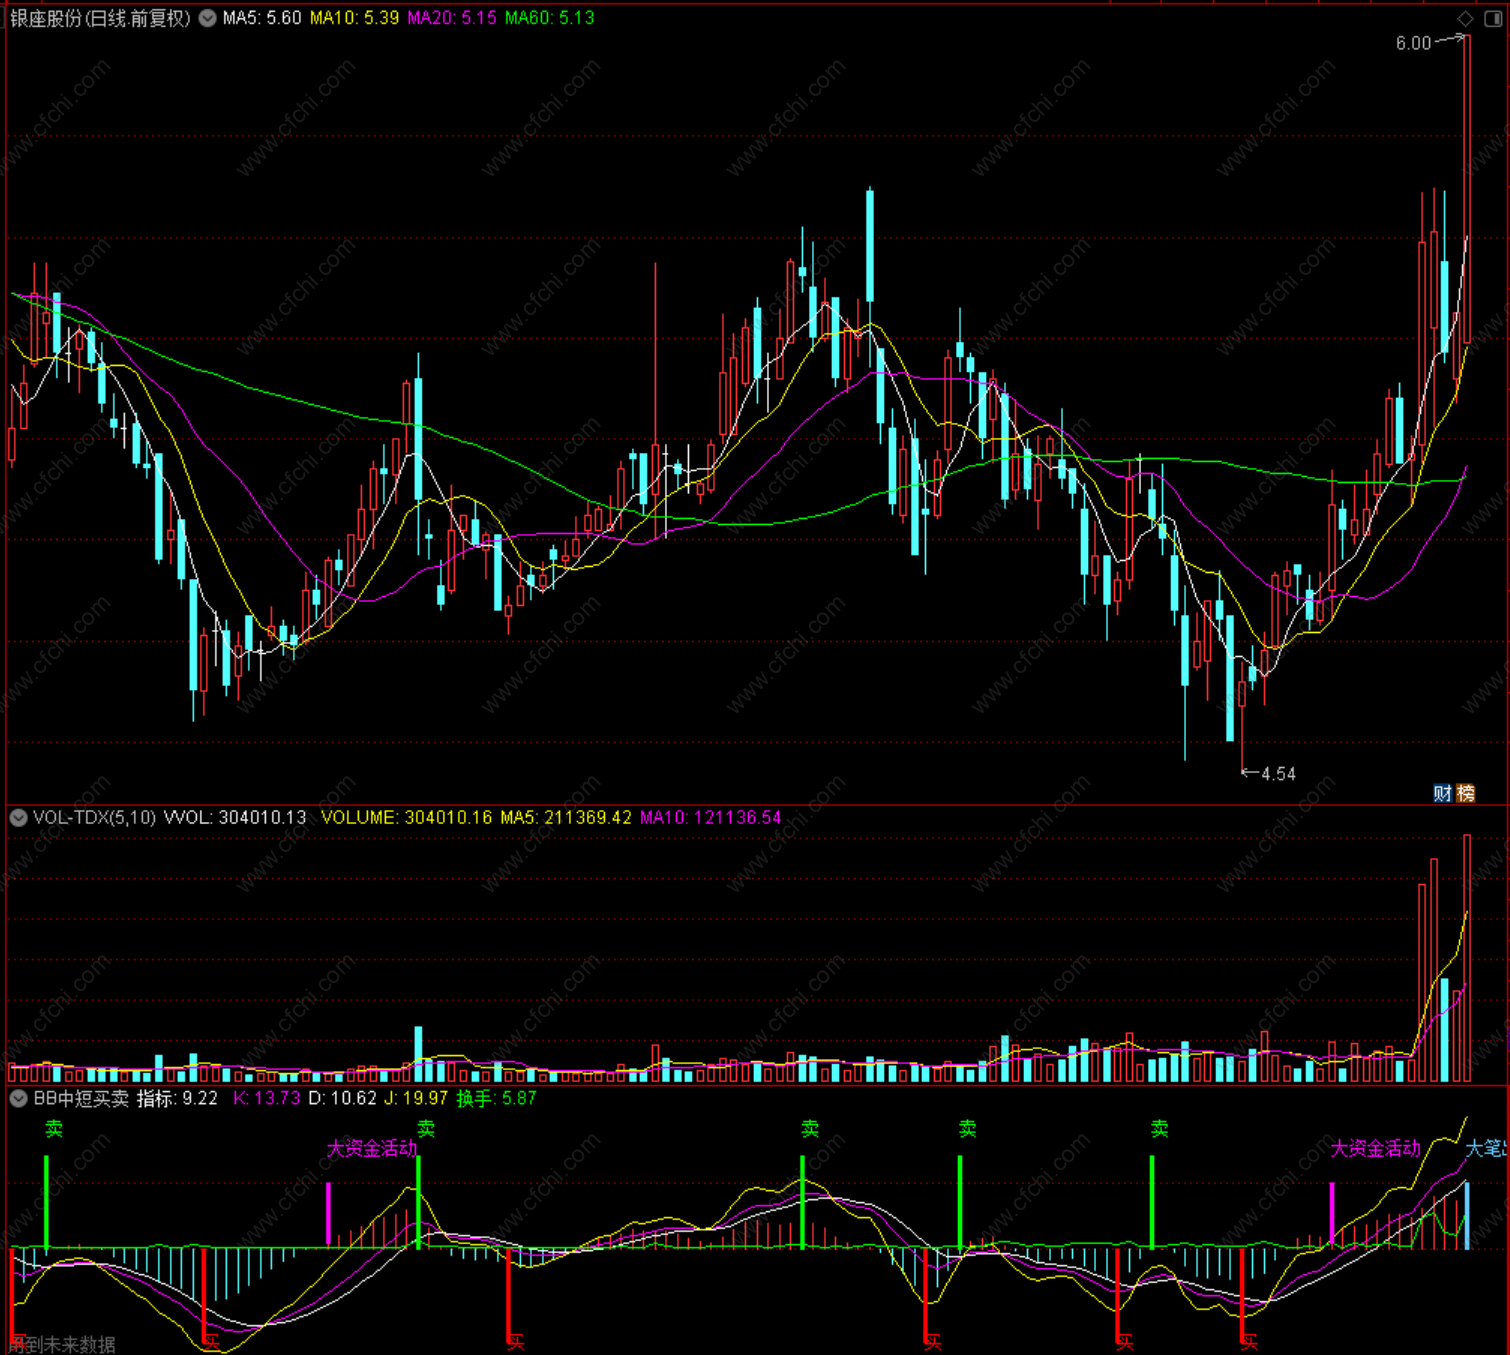Click the BB中短买卖 indicator name
1510x1355 pixels.
coord(81,1098)
